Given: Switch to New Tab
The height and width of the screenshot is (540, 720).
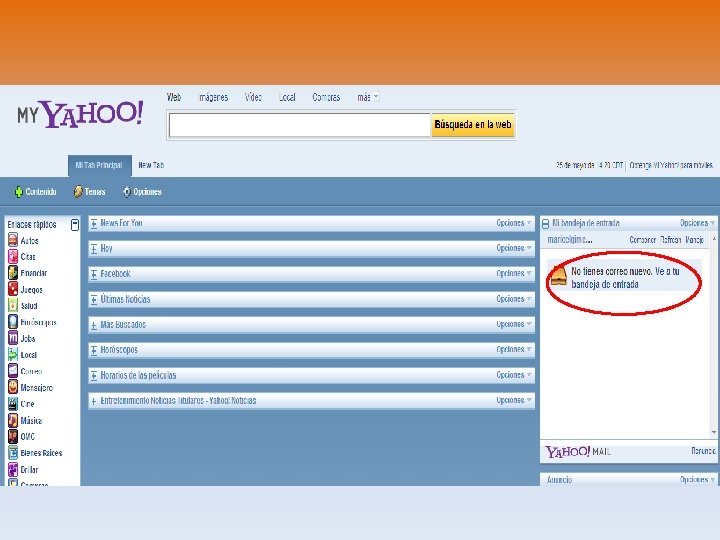Looking at the screenshot, I should point(151,165).
